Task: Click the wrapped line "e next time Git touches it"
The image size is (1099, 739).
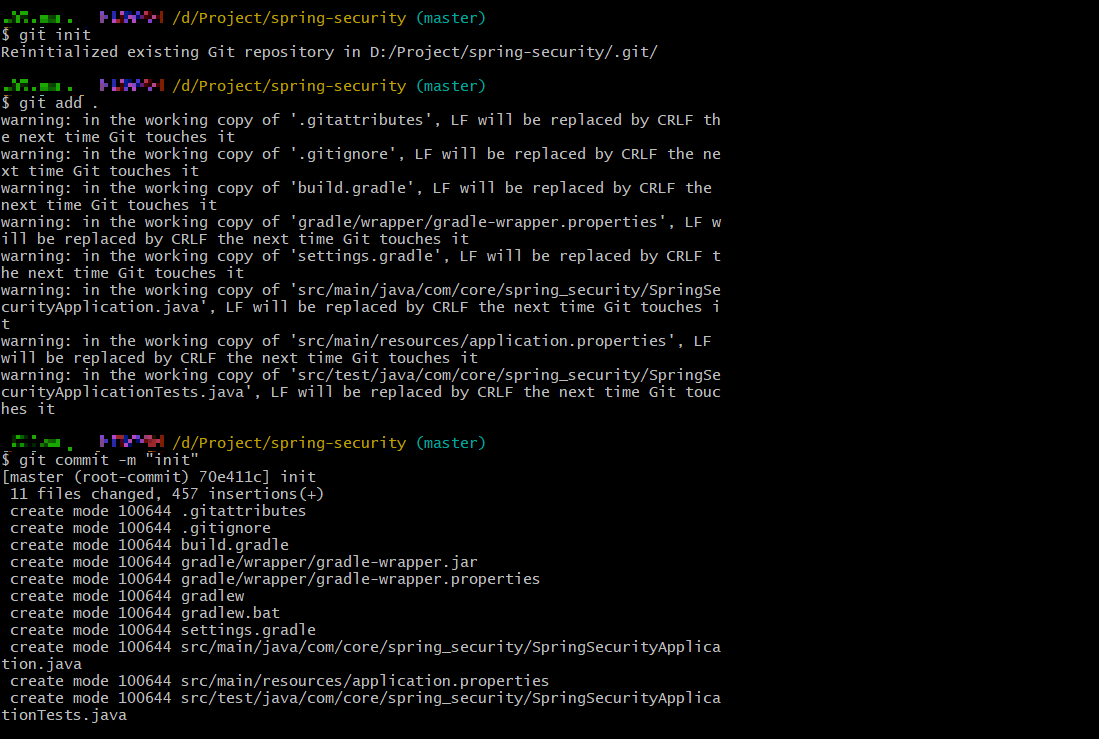Action: tap(118, 137)
